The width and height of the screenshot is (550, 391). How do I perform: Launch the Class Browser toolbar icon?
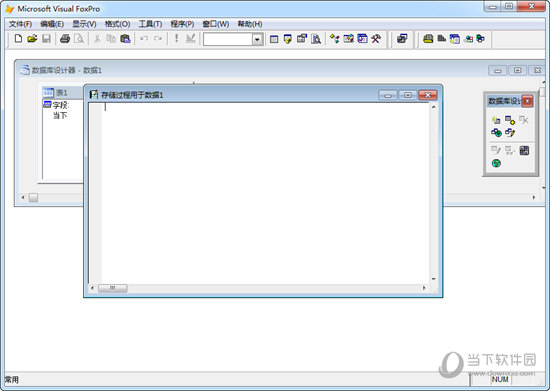(x=335, y=39)
